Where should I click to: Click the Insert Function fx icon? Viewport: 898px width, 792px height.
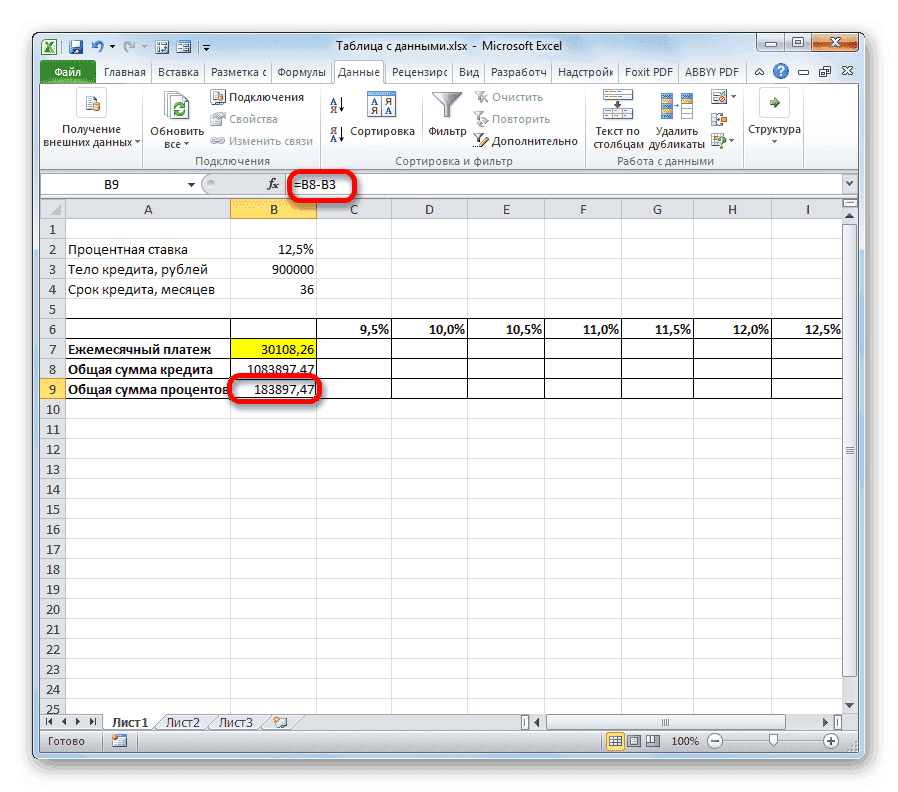[x=271, y=184]
